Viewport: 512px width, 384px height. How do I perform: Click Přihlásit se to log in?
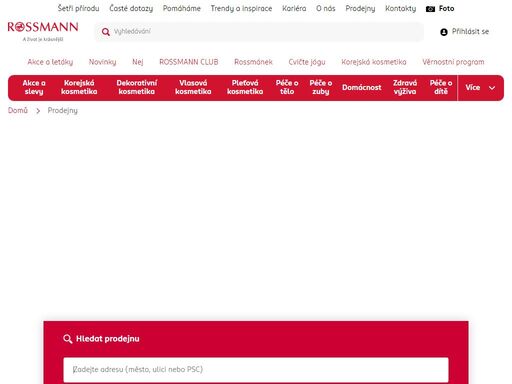tap(470, 32)
